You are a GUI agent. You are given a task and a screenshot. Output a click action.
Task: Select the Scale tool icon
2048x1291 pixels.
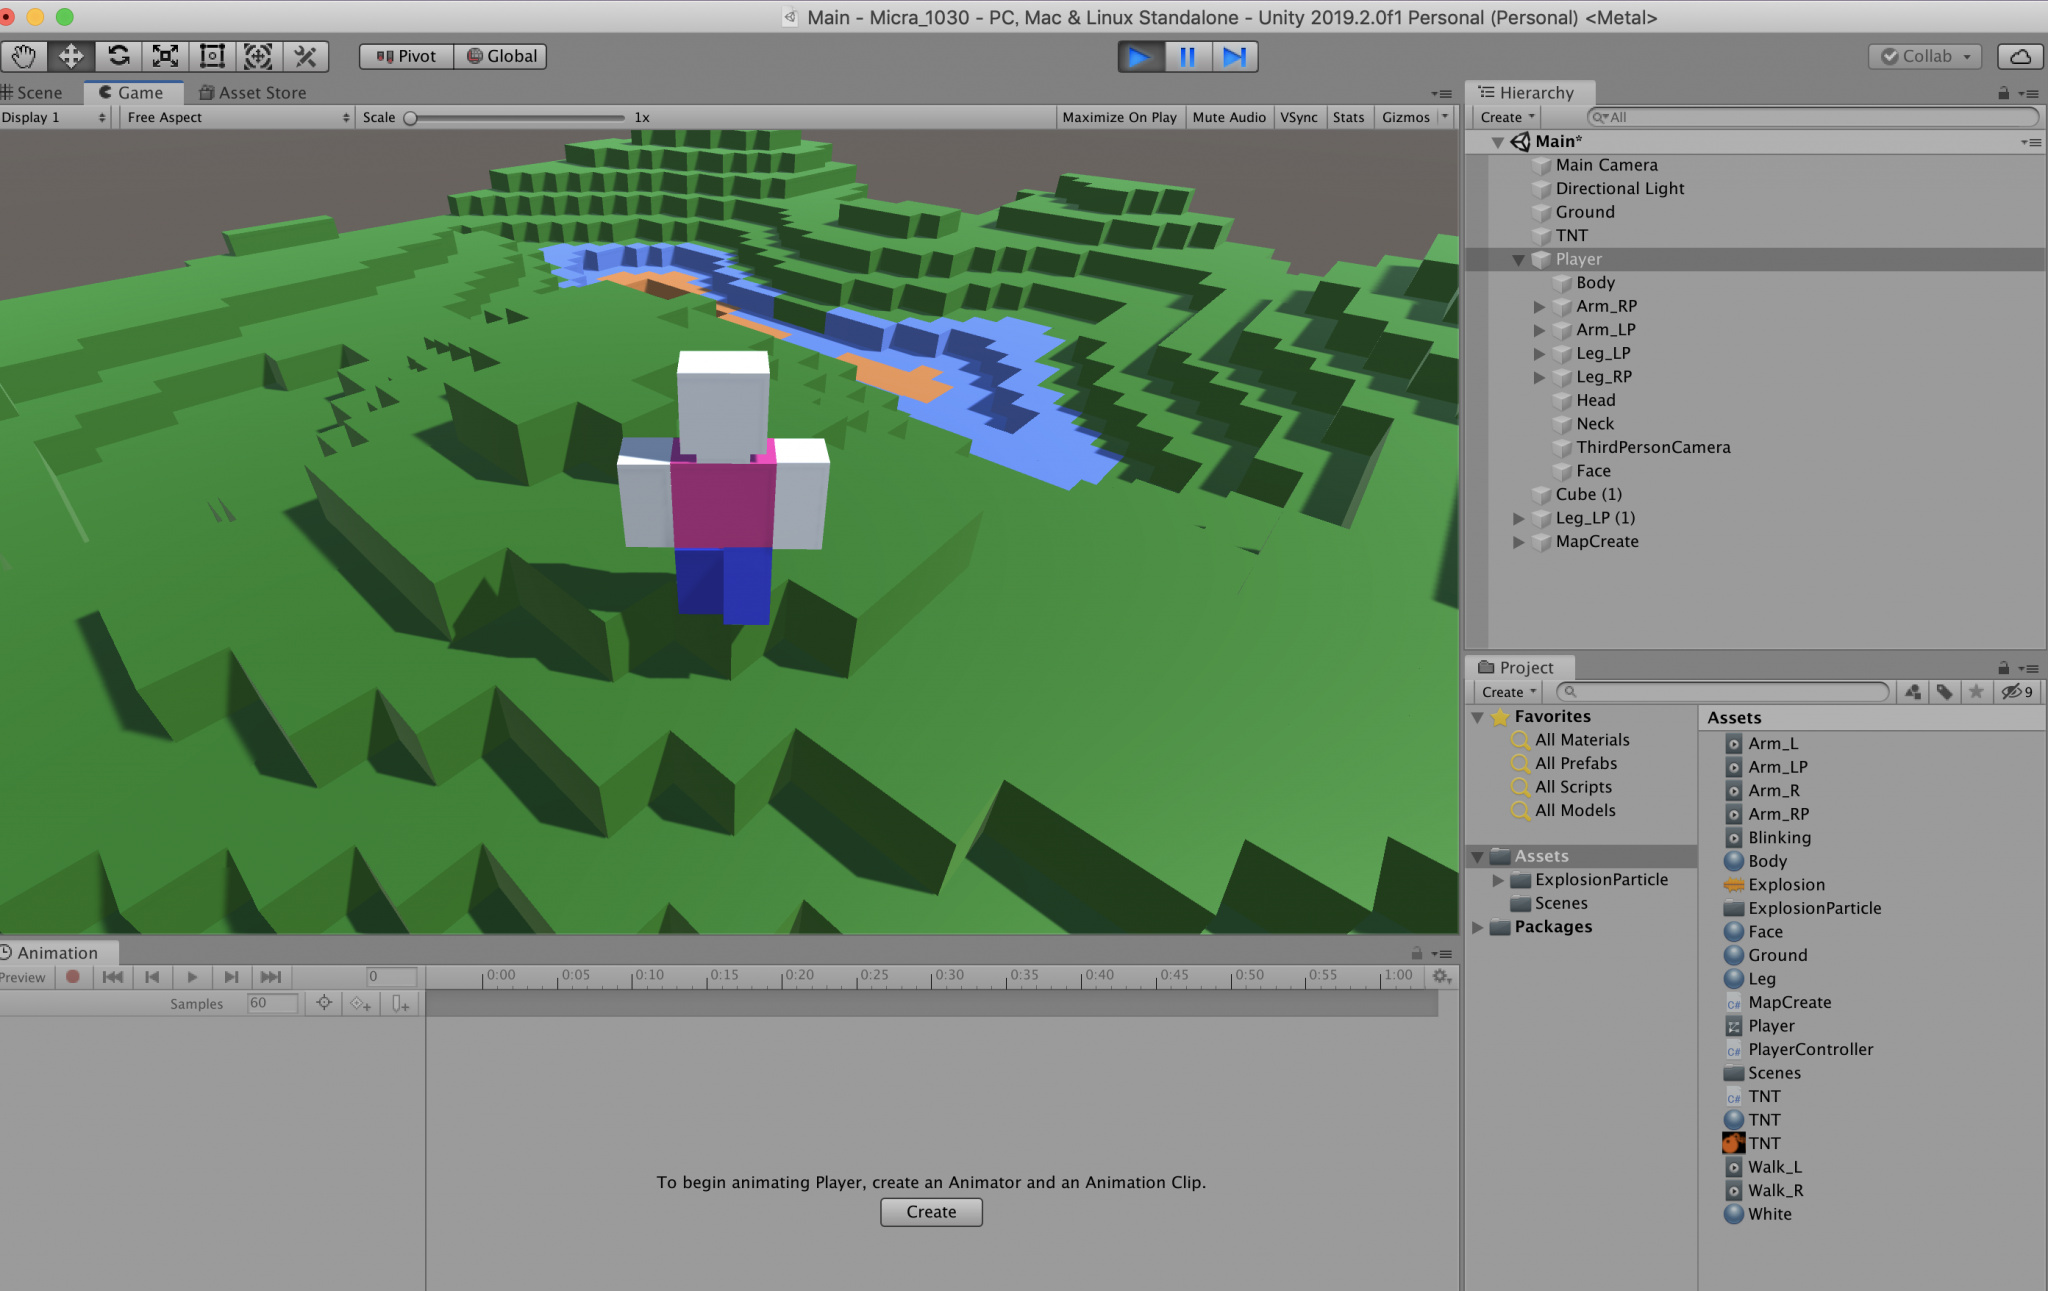(165, 56)
